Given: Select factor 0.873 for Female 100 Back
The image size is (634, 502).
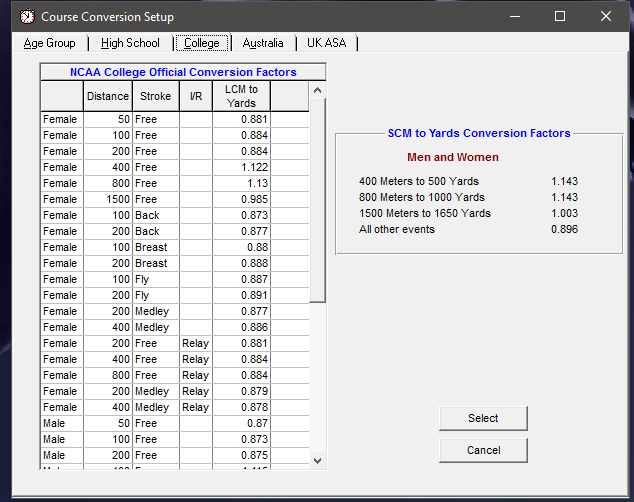Looking at the screenshot, I should pos(241,215).
